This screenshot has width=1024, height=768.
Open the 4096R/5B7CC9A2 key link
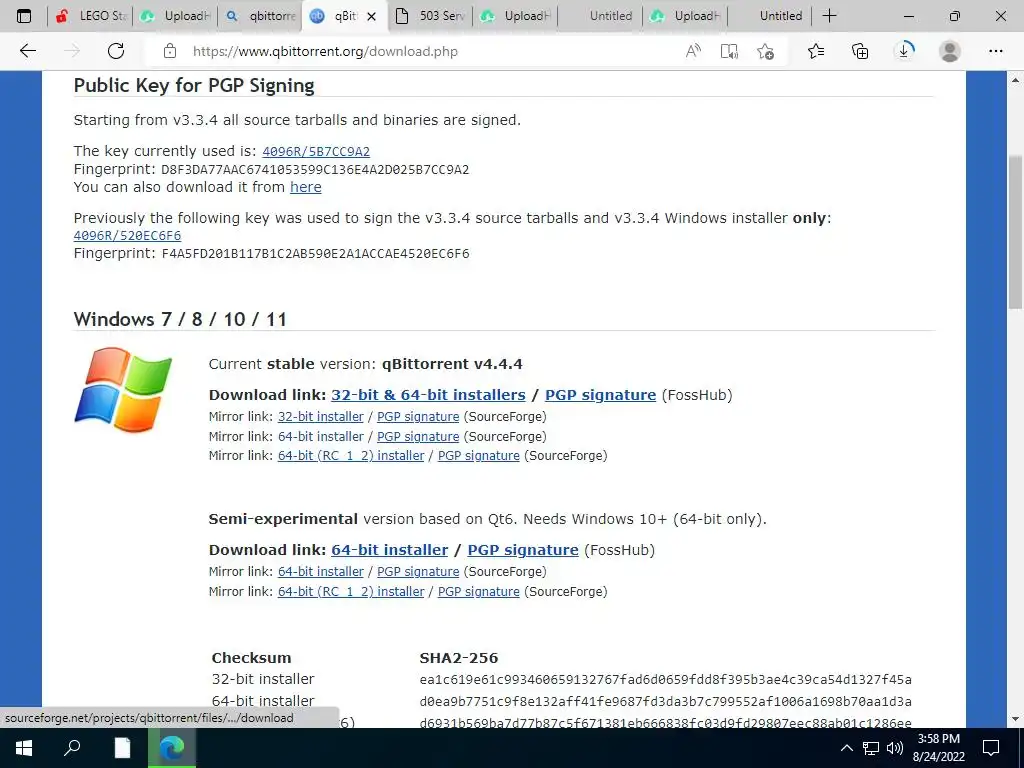pos(316,152)
